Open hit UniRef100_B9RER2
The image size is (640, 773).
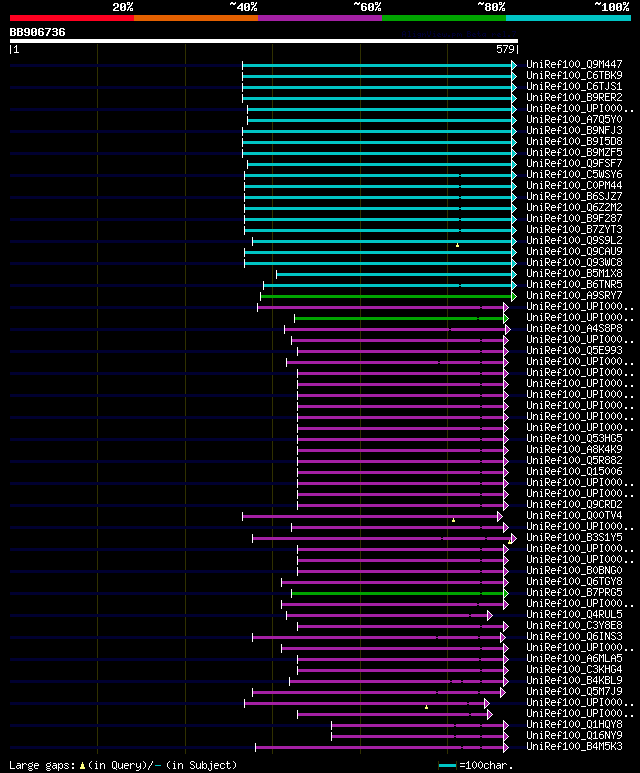[574, 98]
